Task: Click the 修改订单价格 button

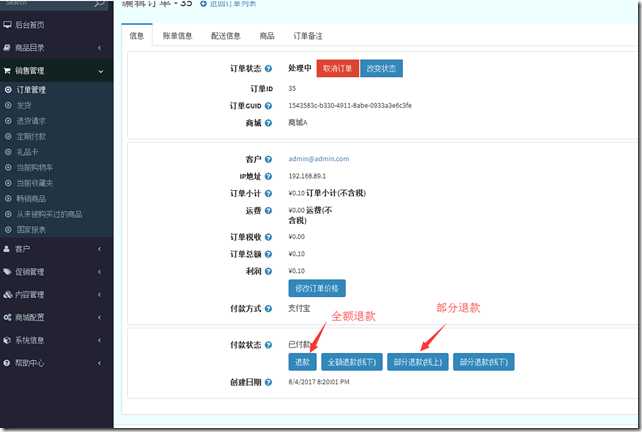Action: tap(317, 288)
